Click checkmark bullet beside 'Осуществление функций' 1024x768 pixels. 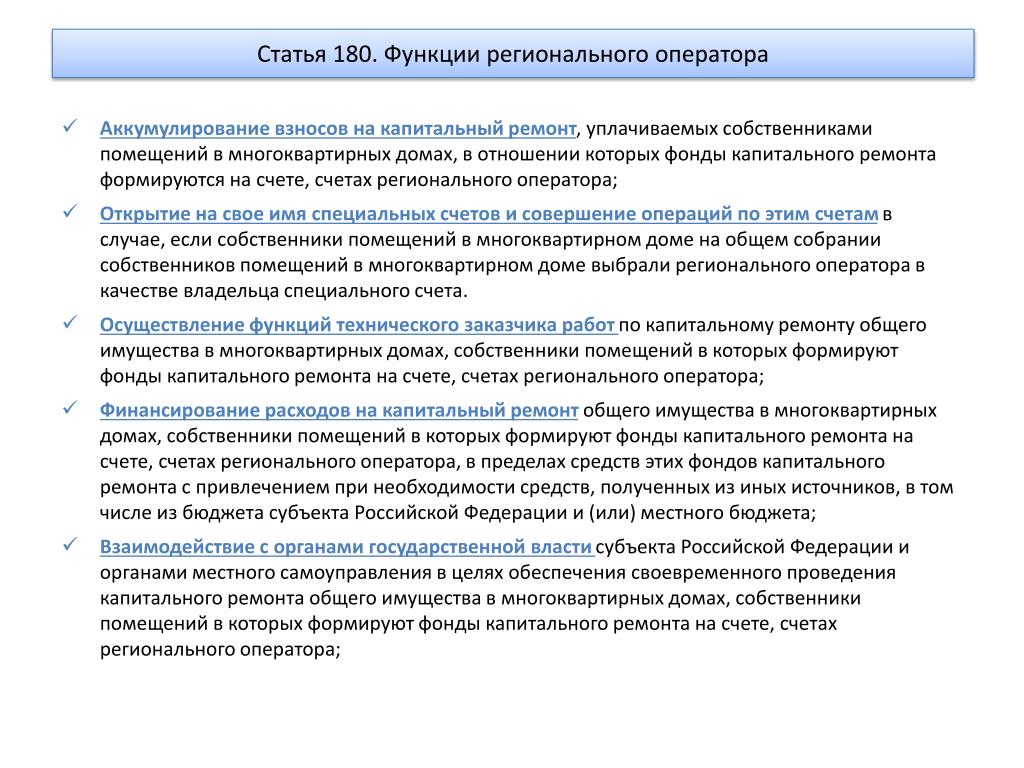click(70, 323)
